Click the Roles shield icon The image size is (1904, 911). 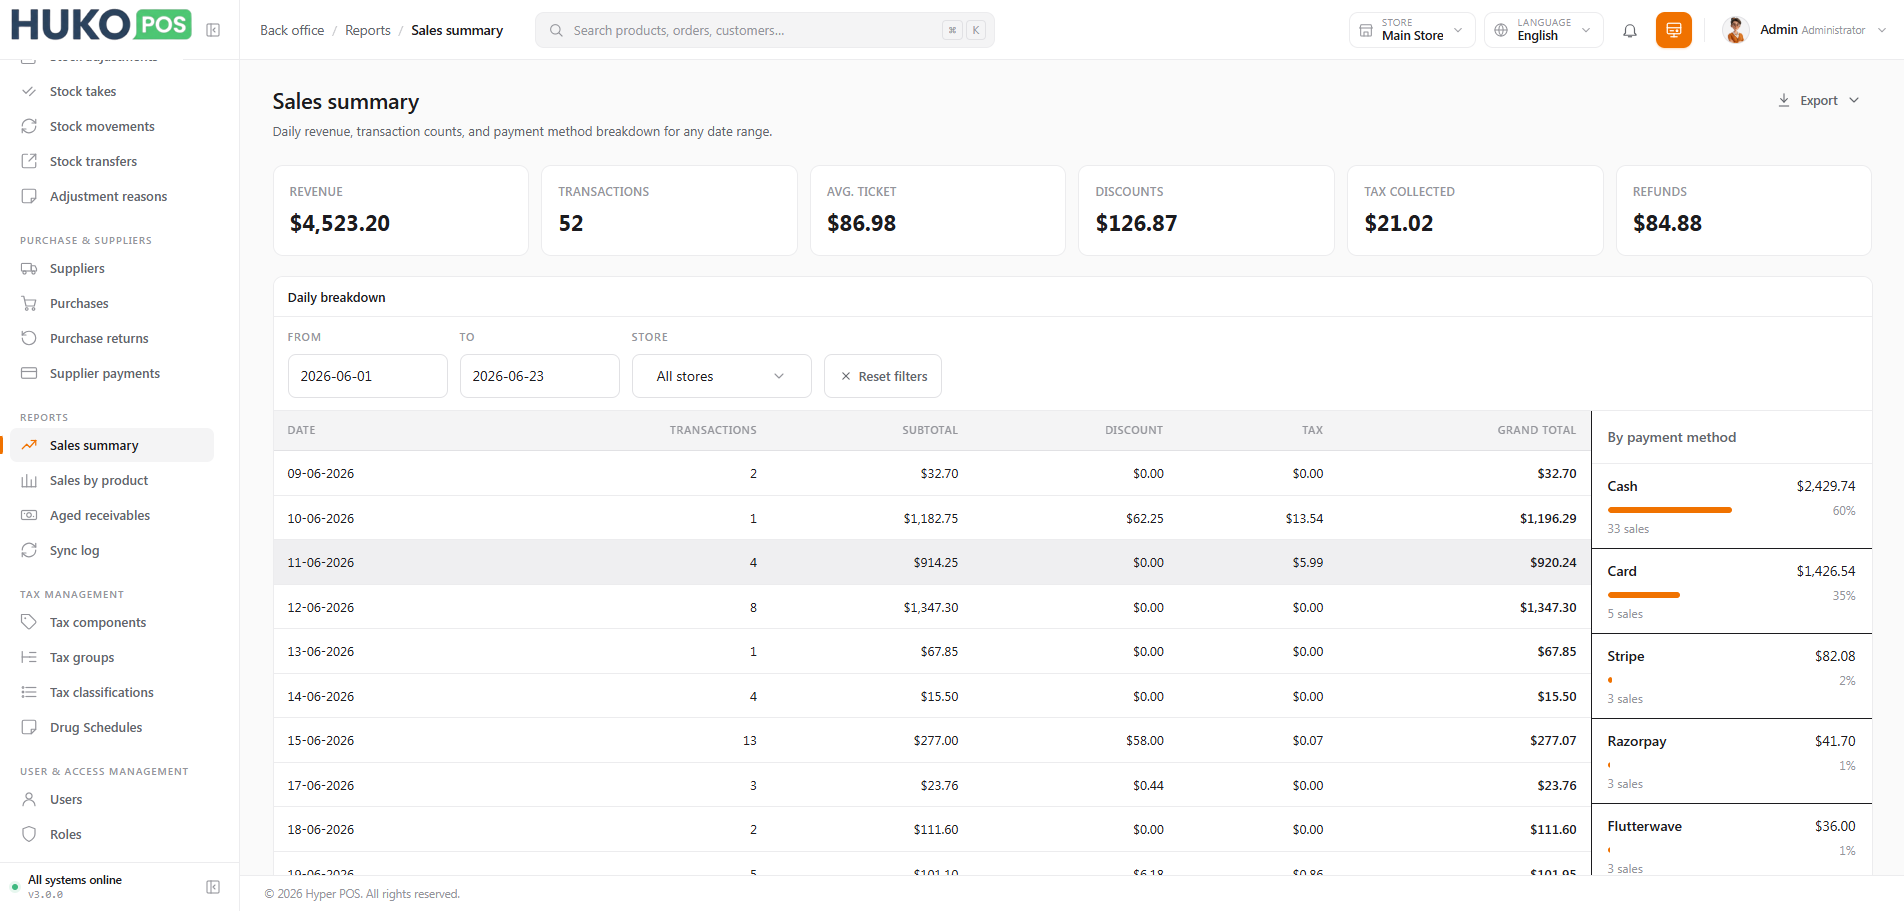[x=29, y=834]
